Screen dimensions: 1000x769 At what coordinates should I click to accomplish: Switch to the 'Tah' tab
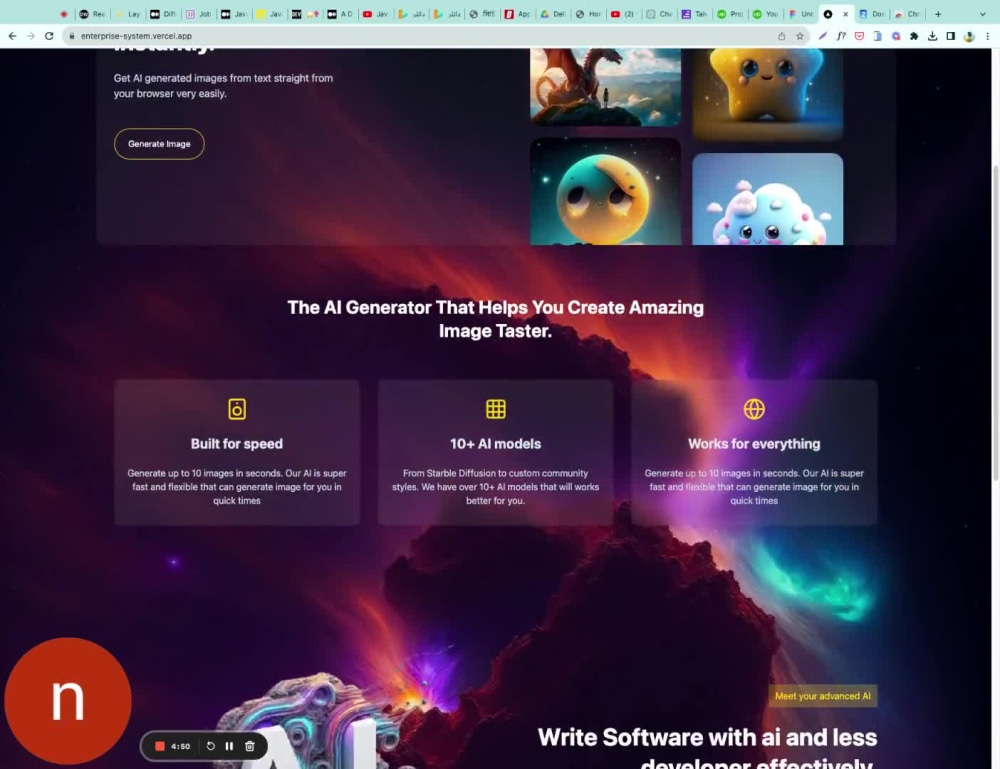(x=695, y=14)
